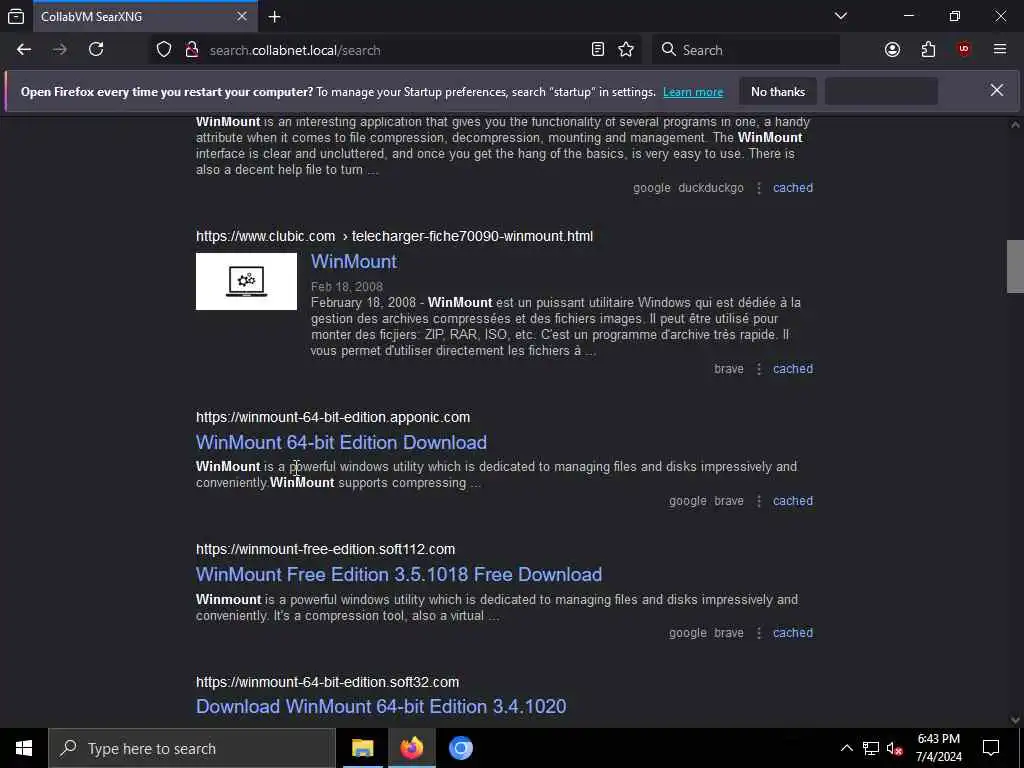Screen dimensions: 1024x768
Task: Open the Firefox application menu
Action: (999, 50)
